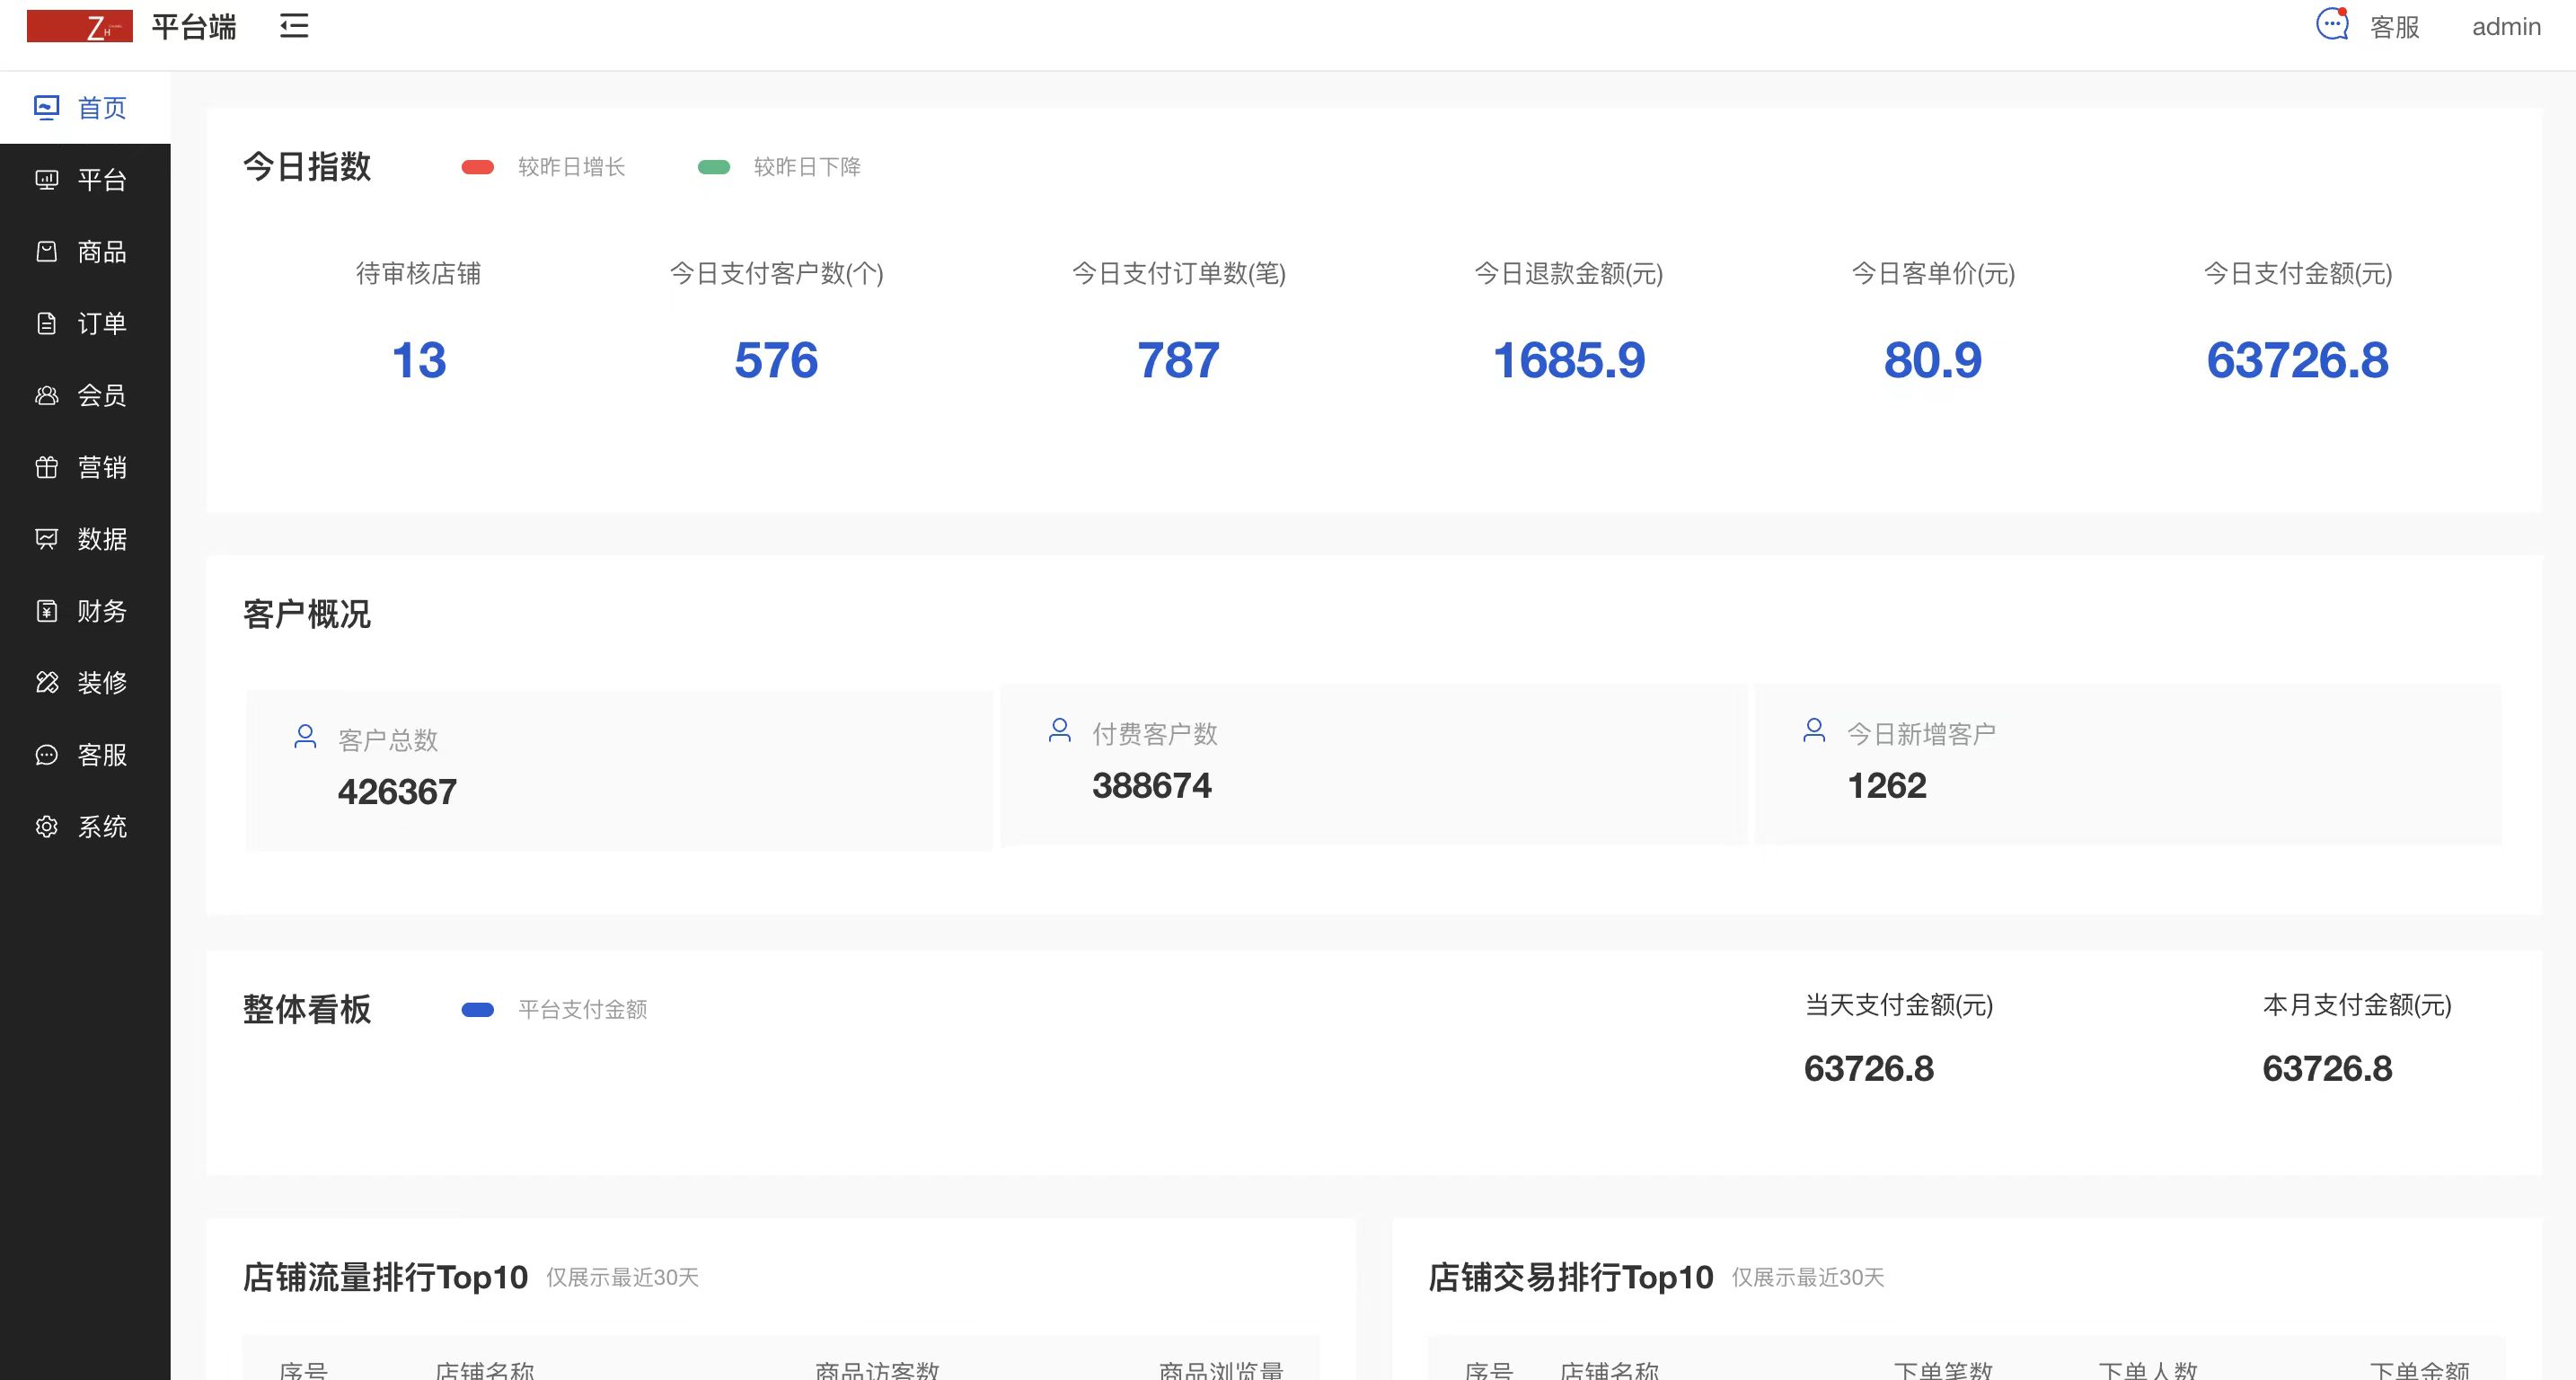Open the 客服 chat bubble icon in top bar
The image size is (2576, 1380).
pyautogui.click(x=2331, y=25)
